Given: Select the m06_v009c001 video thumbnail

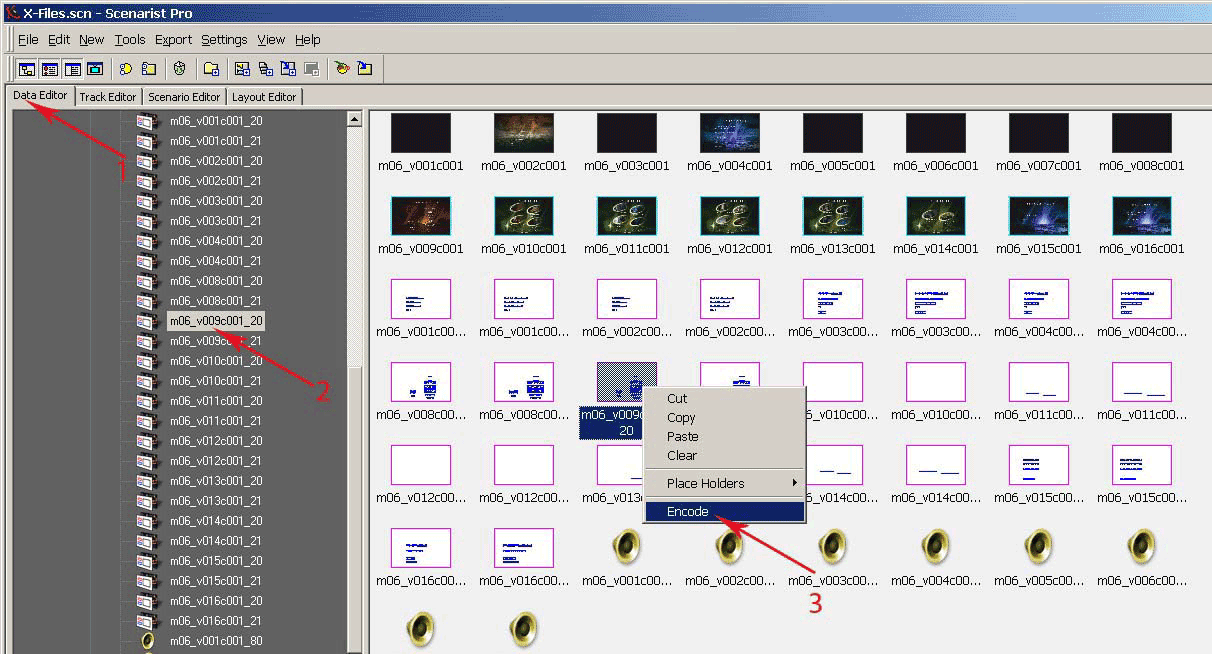Looking at the screenshot, I should (421, 216).
